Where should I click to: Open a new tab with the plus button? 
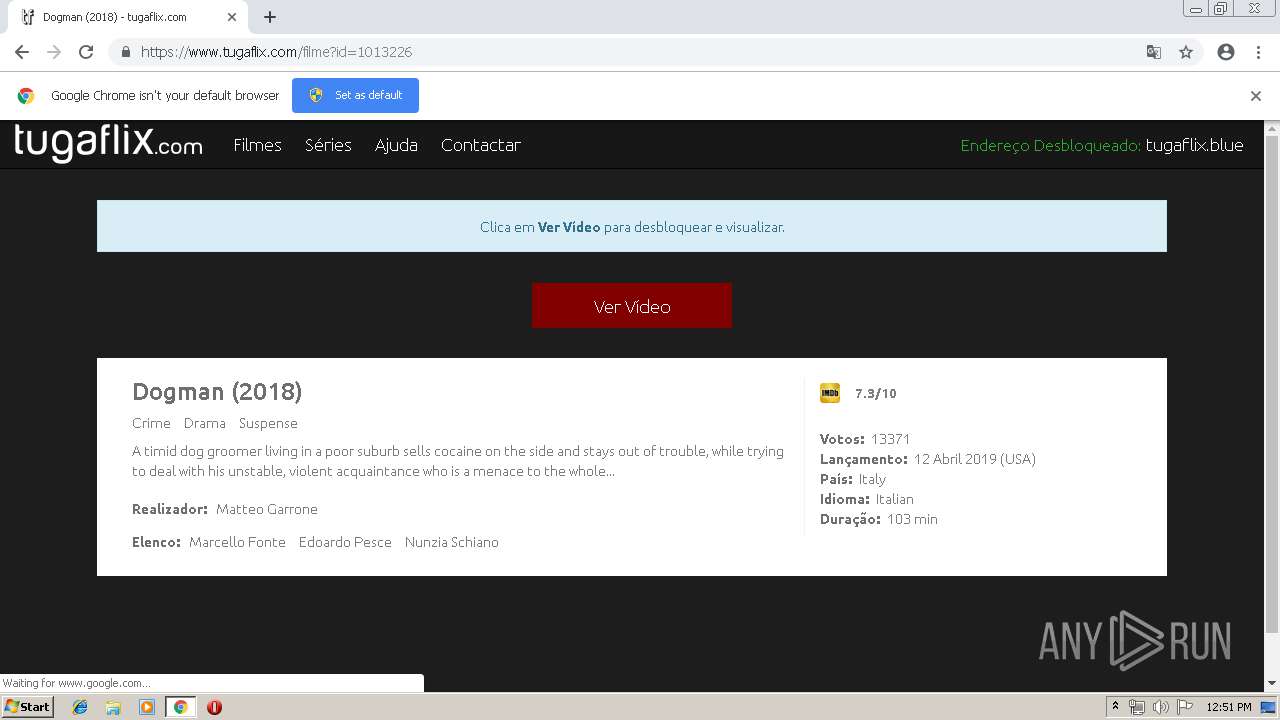pos(270,17)
